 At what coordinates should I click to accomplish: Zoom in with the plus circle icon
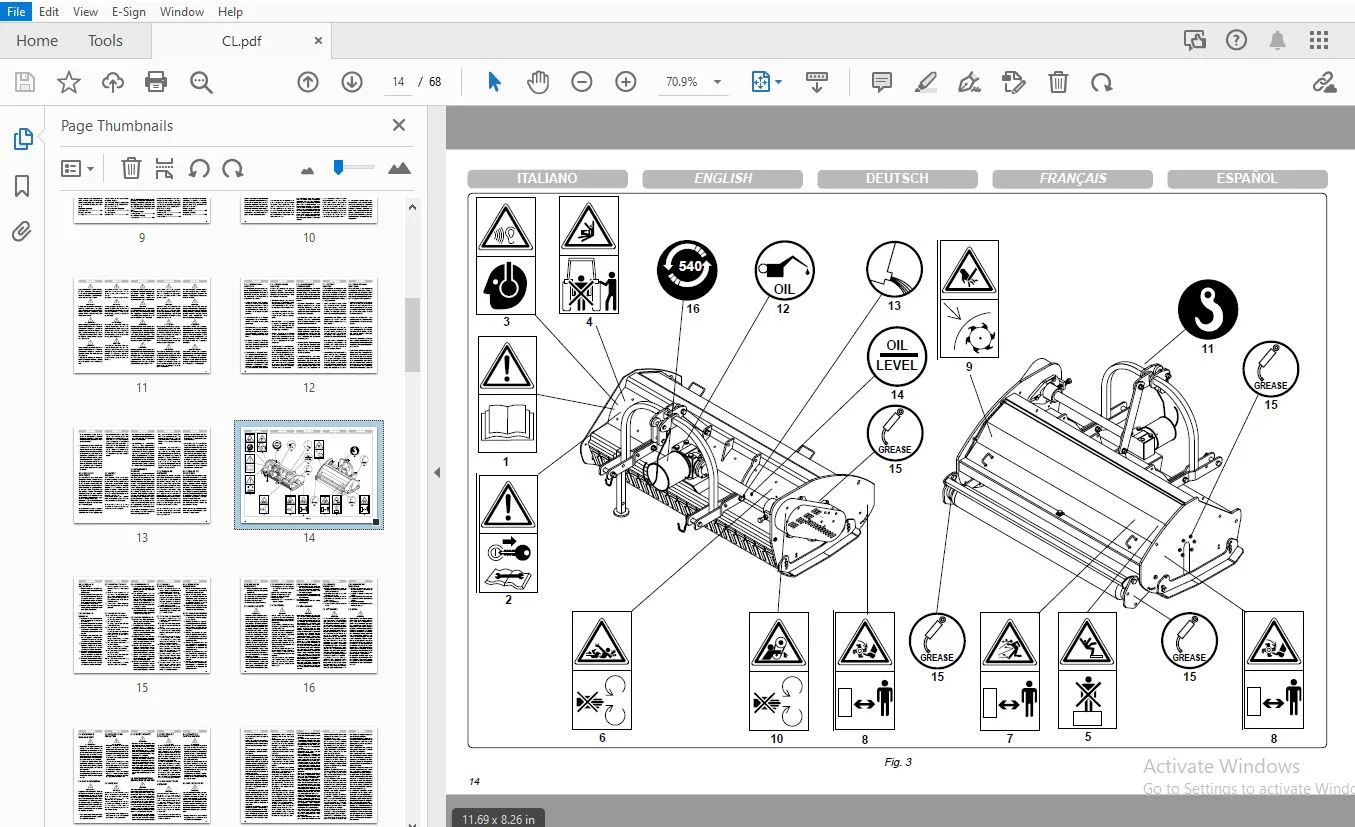click(x=626, y=82)
